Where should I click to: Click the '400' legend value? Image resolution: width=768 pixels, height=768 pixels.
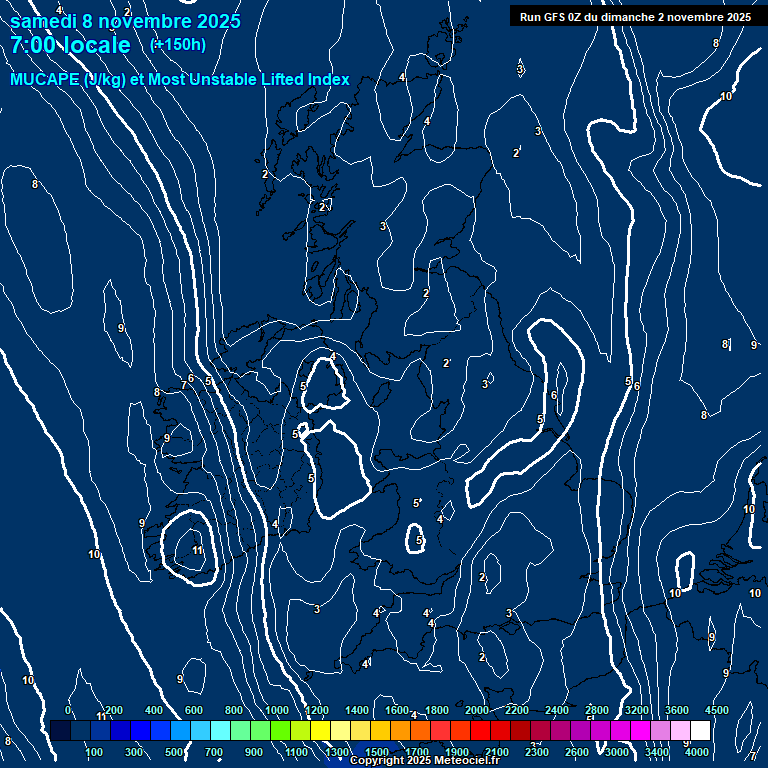pyautogui.click(x=154, y=710)
